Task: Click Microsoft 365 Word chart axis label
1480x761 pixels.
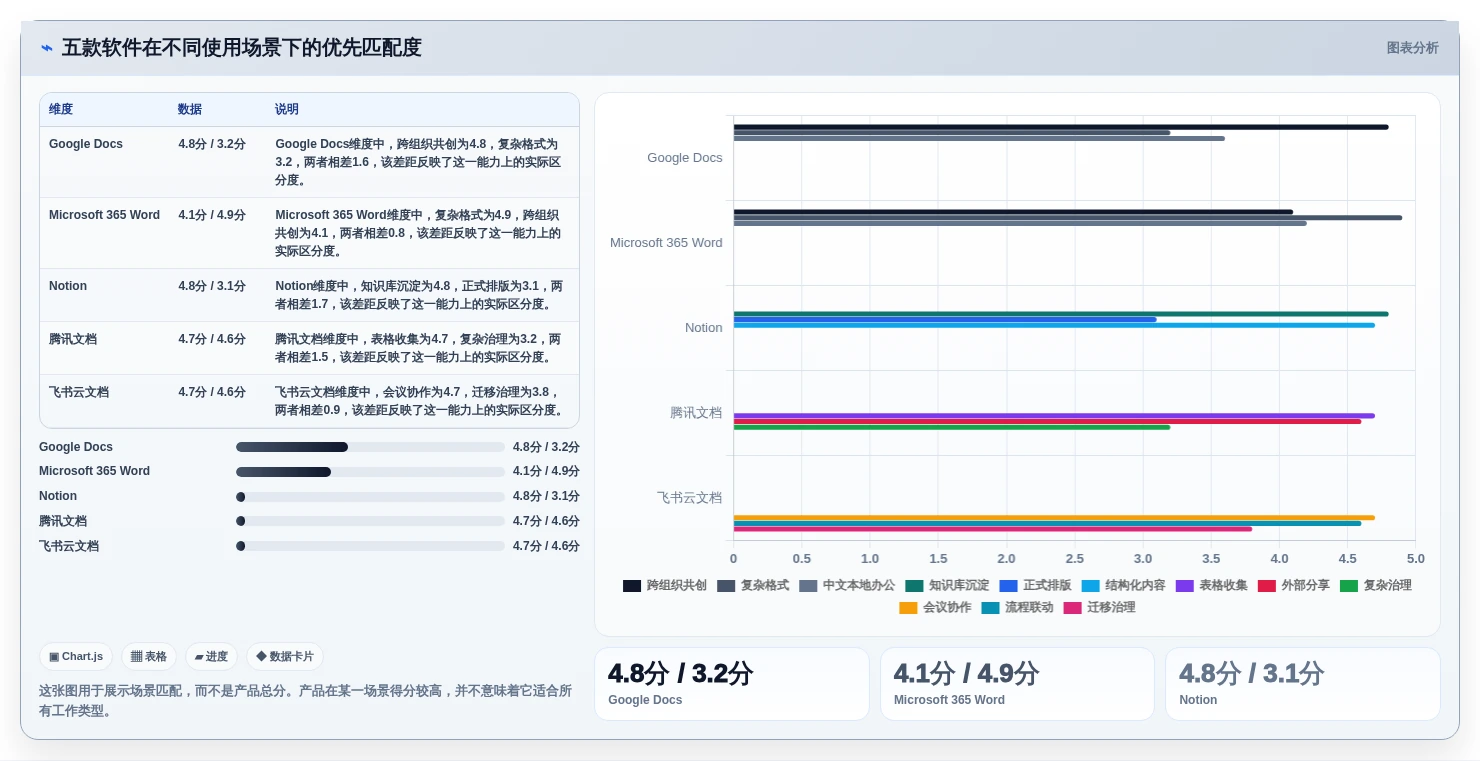Action: [x=666, y=243]
